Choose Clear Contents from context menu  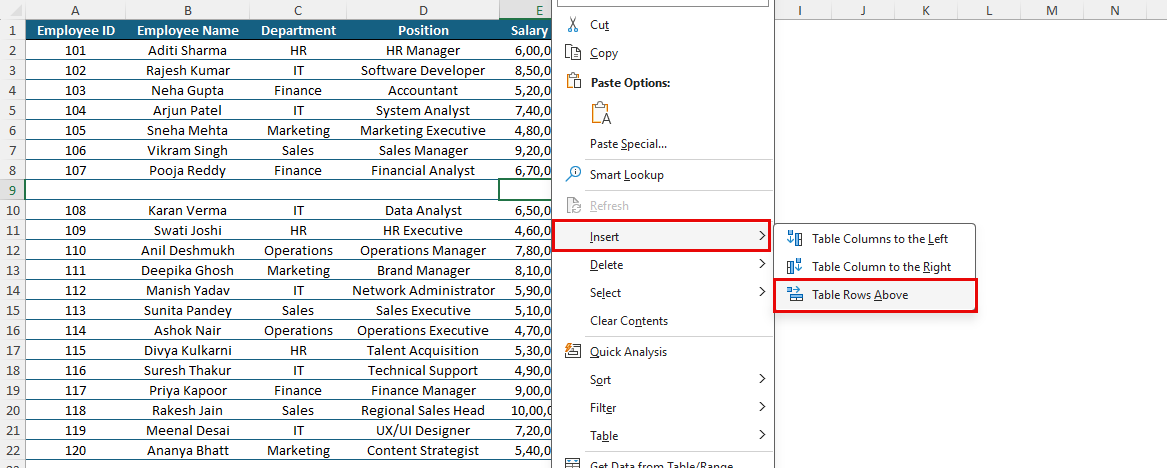660,321
